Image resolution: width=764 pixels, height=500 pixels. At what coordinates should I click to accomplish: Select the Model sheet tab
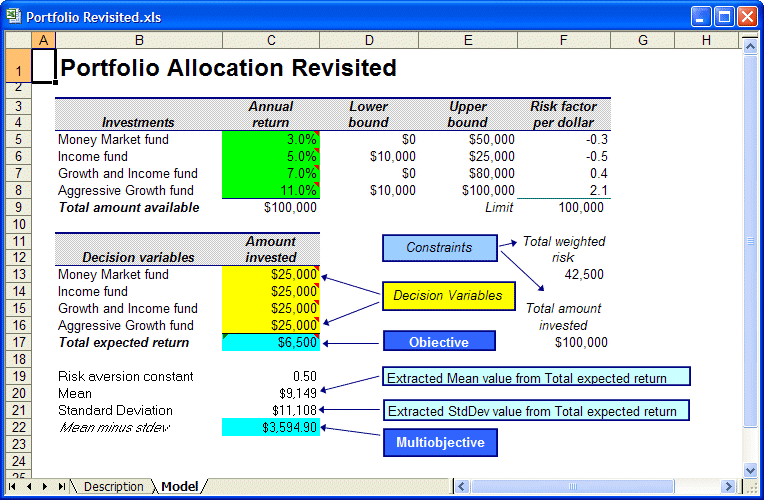coord(179,486)
